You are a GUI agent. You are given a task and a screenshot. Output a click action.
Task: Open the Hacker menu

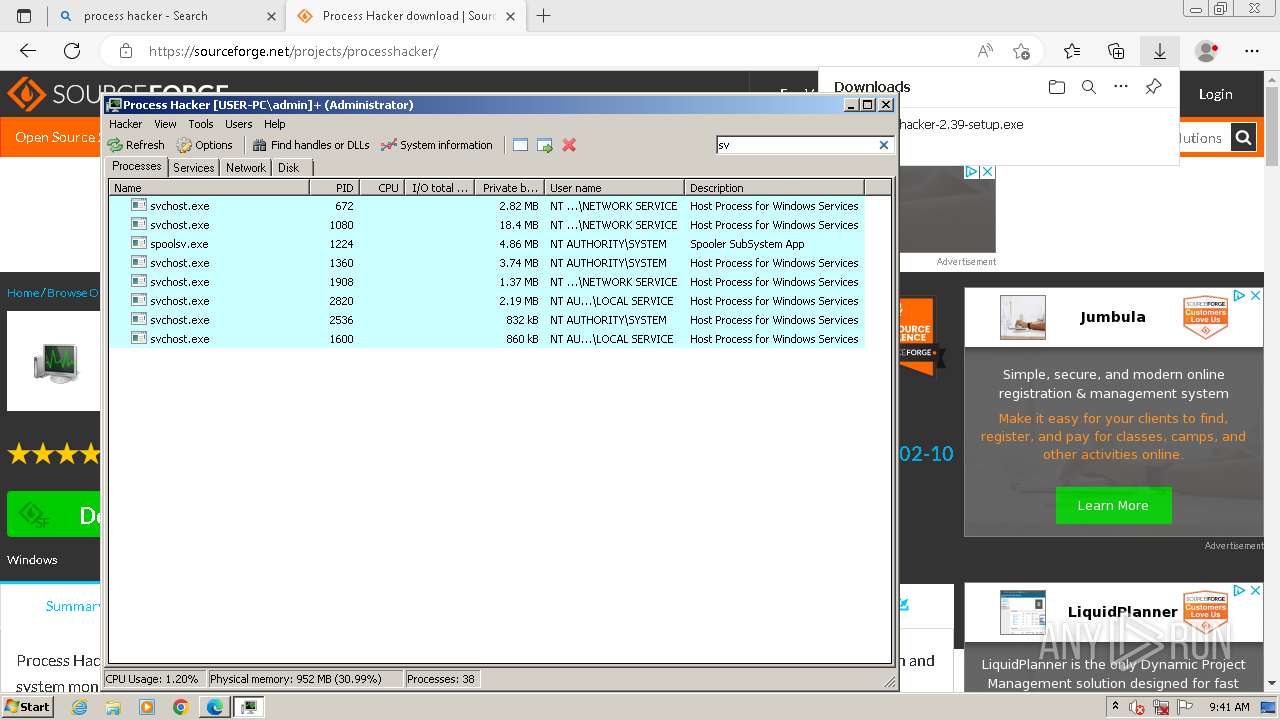(x=126, y=124)
